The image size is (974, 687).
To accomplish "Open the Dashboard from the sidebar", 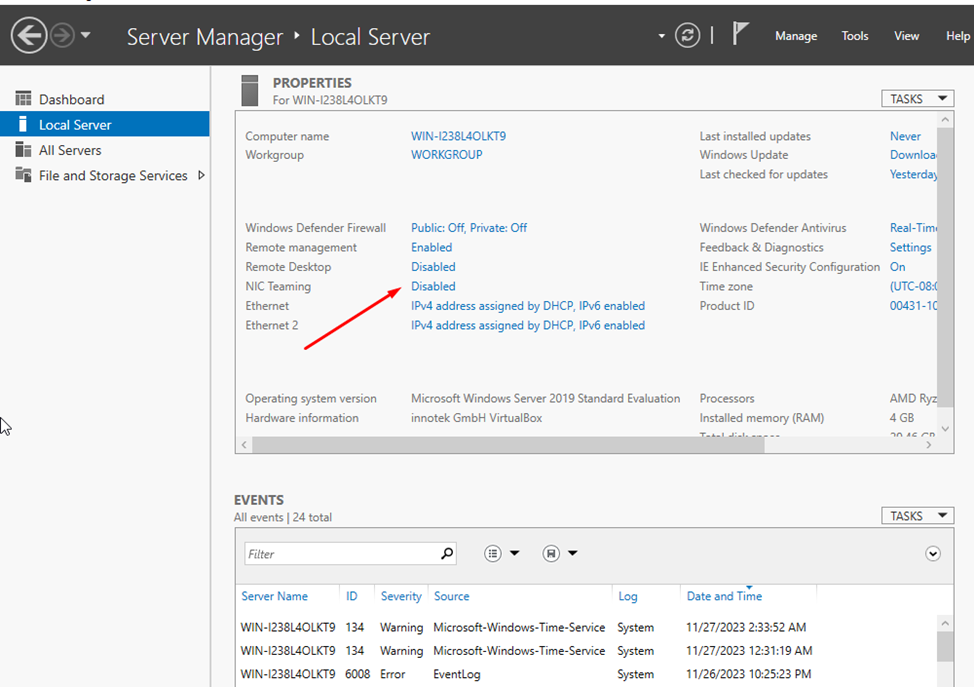I will click(x=72, y=99).
